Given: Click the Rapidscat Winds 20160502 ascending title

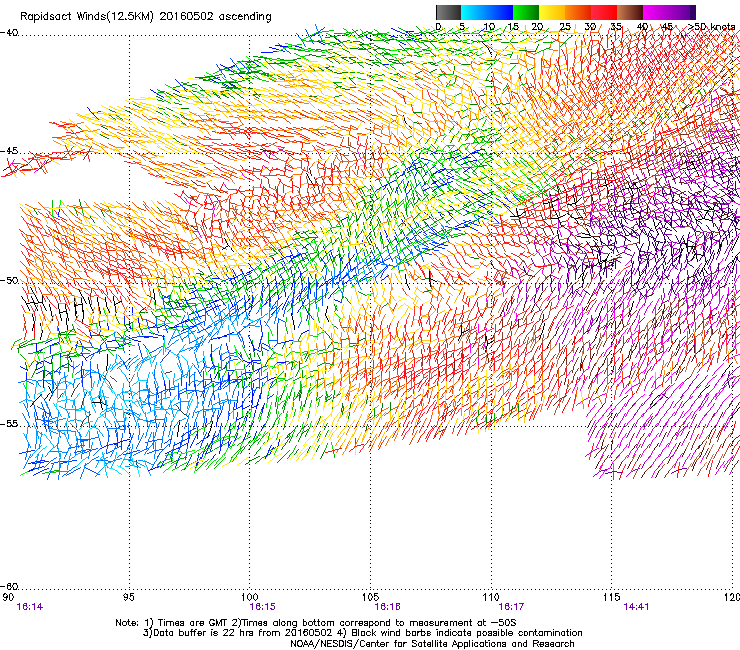Looking at the screenshot, I should tap(146, 17).
